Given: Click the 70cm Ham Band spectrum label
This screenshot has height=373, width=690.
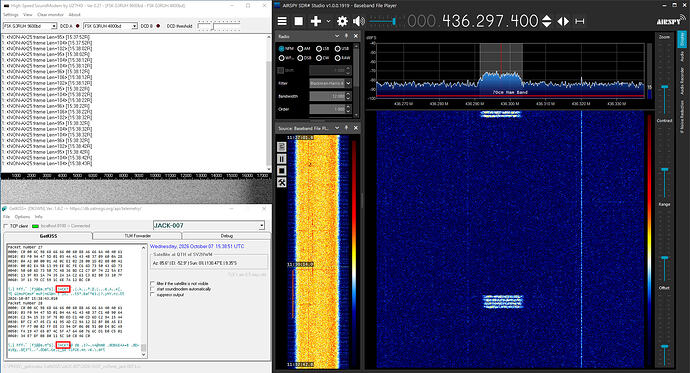Looking at the screenshot, I should (510, 92).
